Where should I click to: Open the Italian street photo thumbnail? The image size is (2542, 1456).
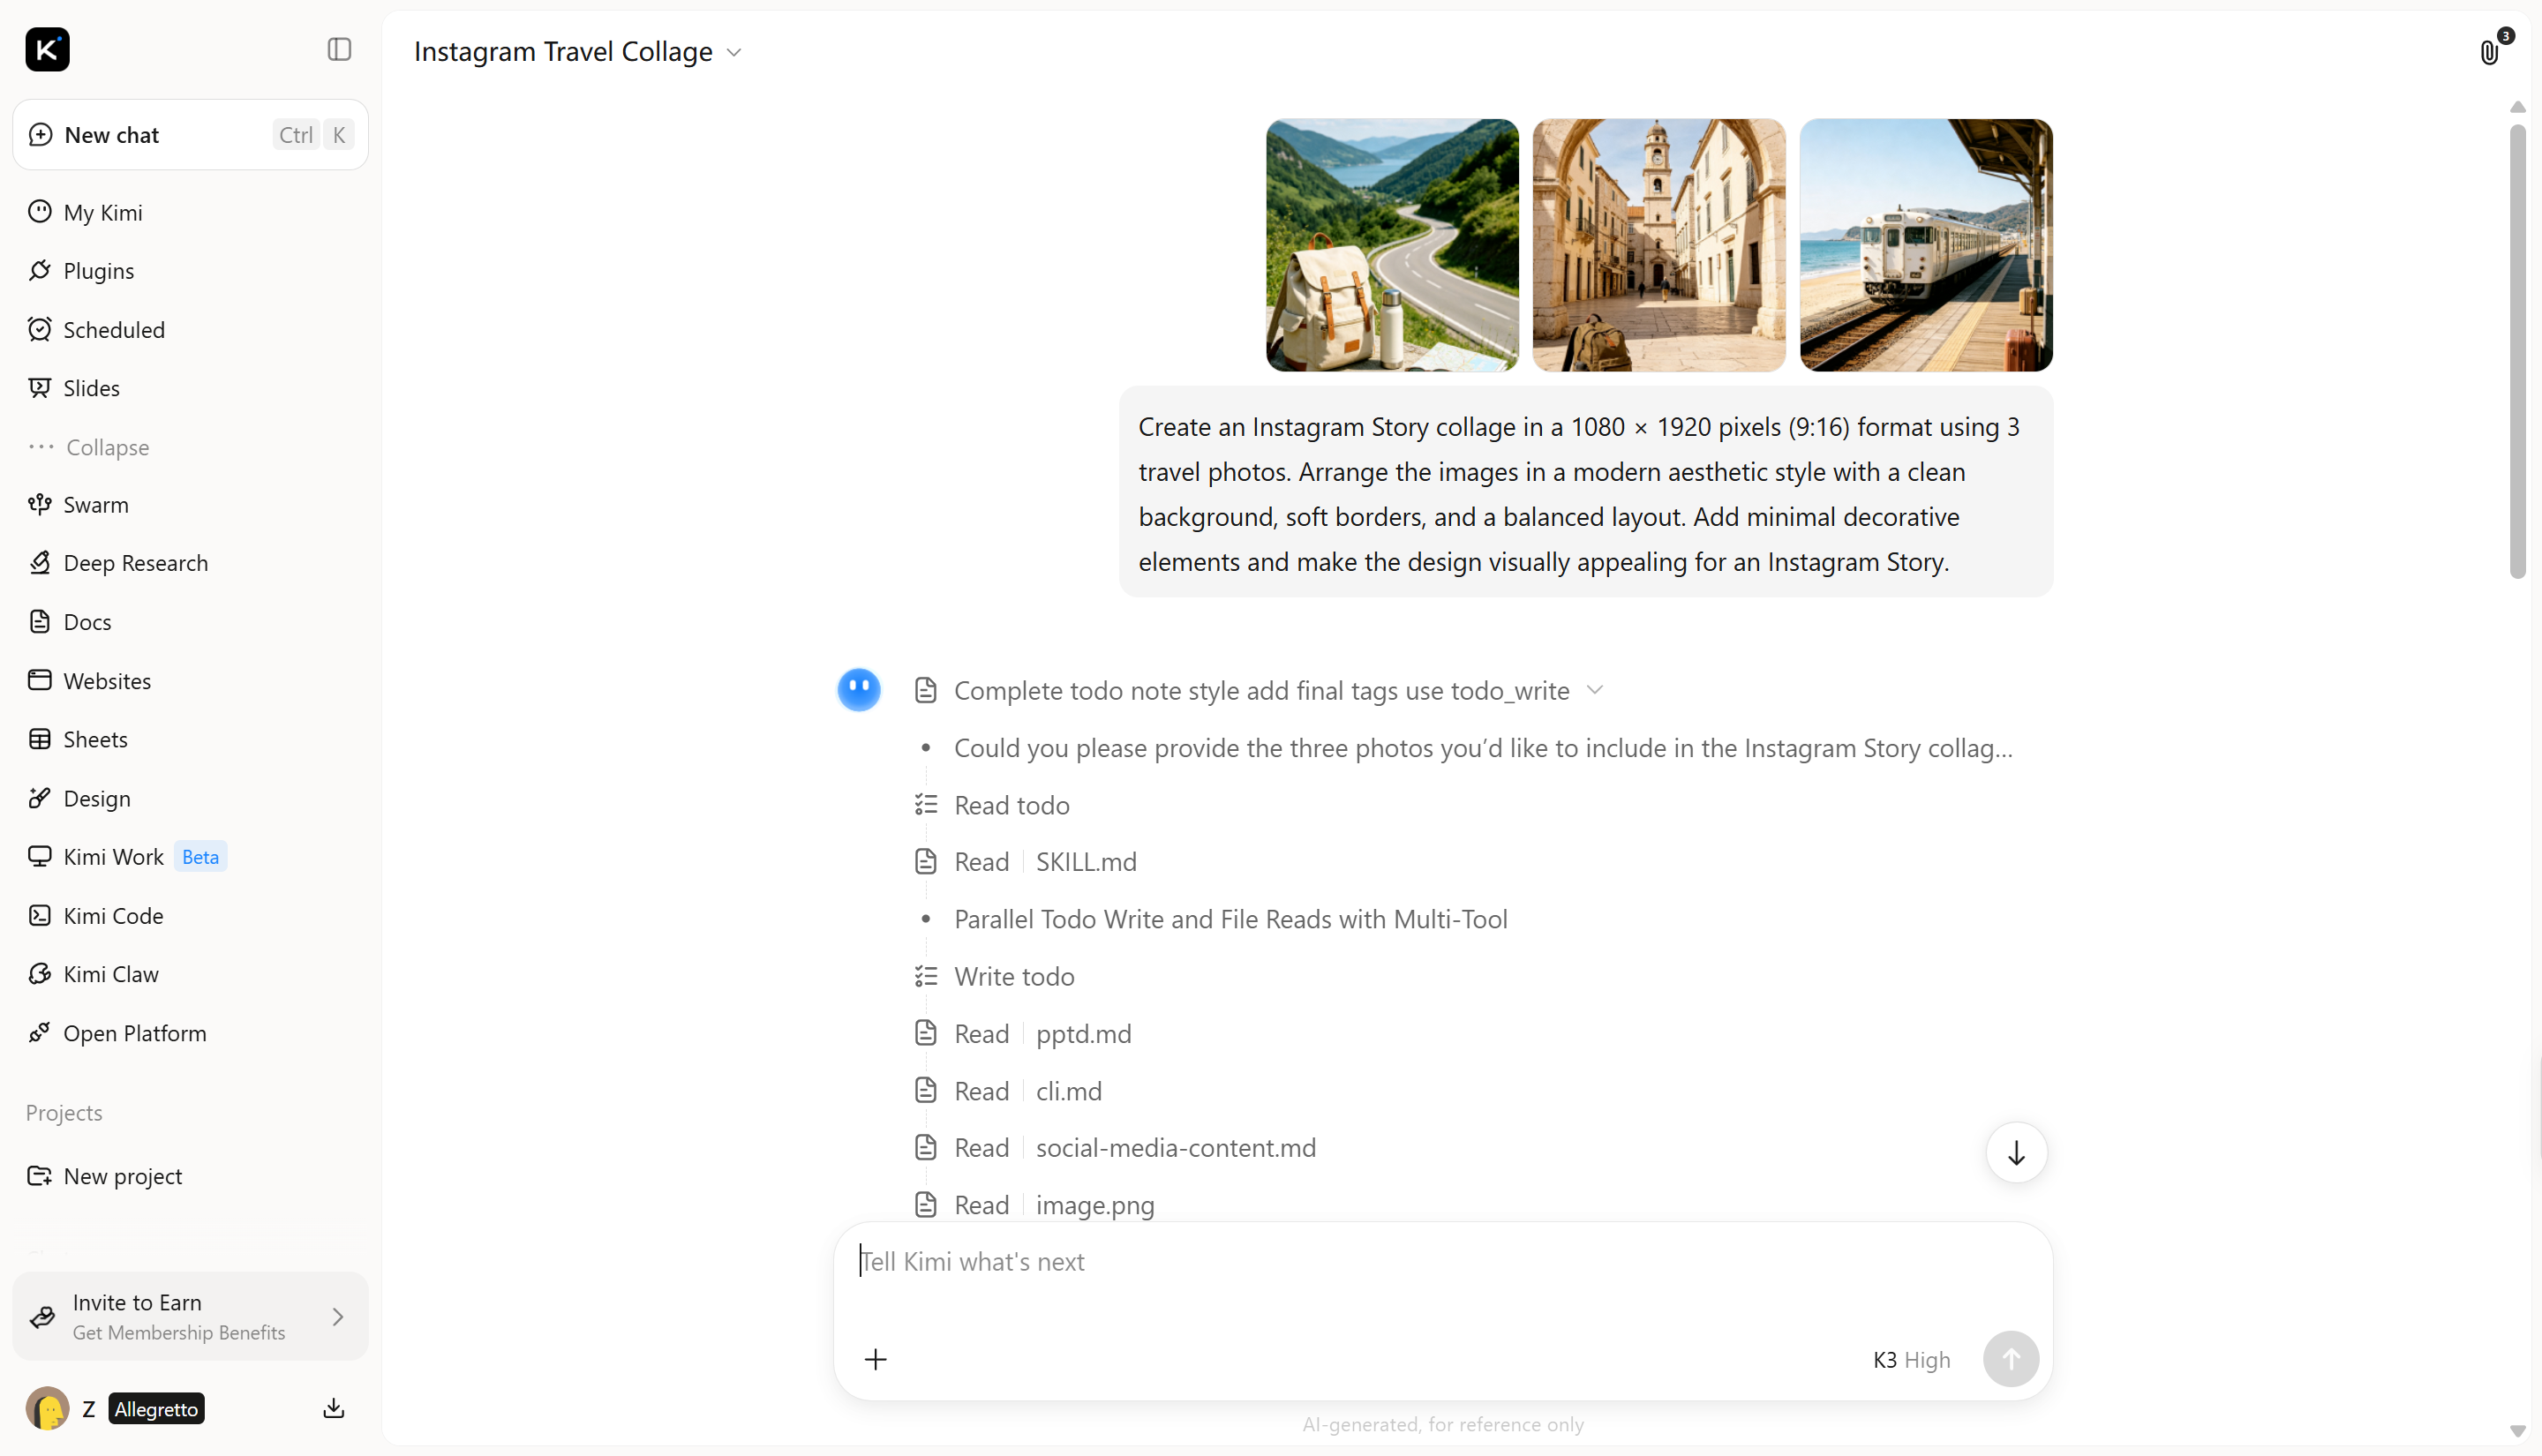pos(1659,245)
